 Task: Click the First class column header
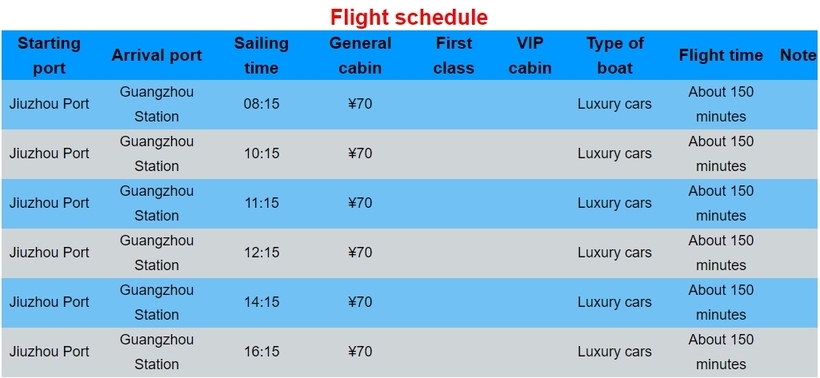[454, 55]
